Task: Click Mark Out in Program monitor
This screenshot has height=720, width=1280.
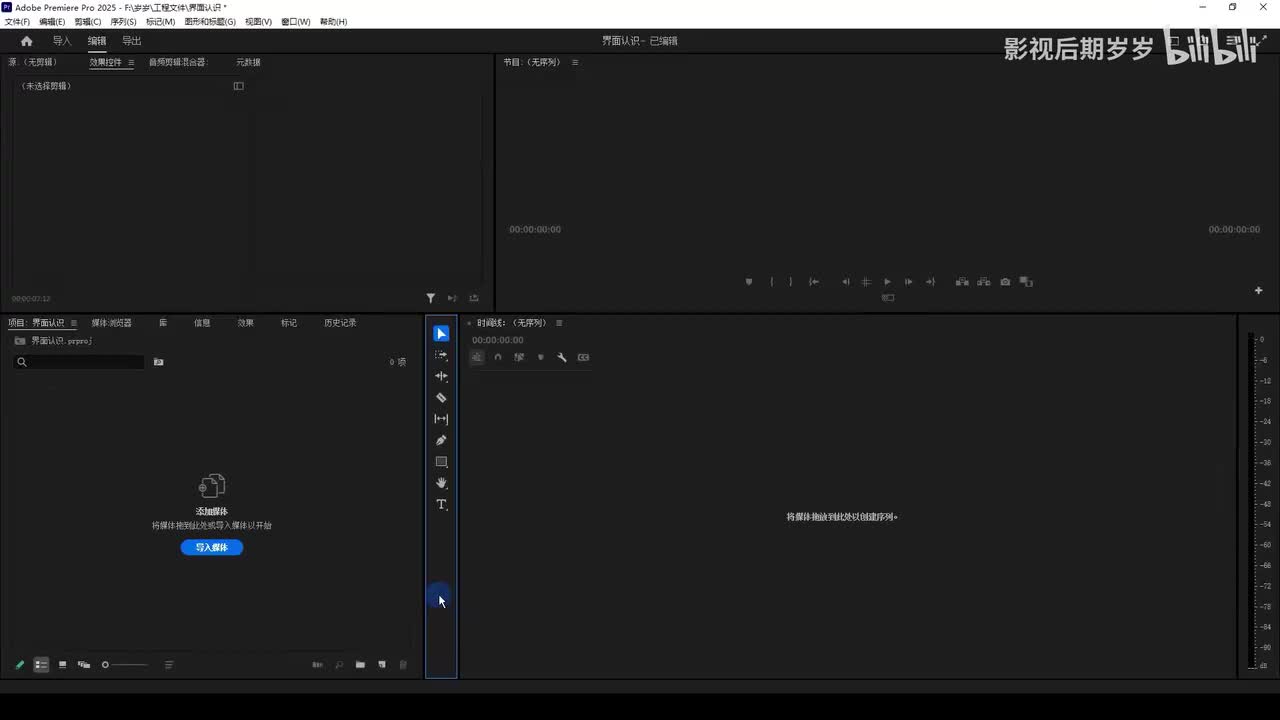Action: [x=790, y=282]
